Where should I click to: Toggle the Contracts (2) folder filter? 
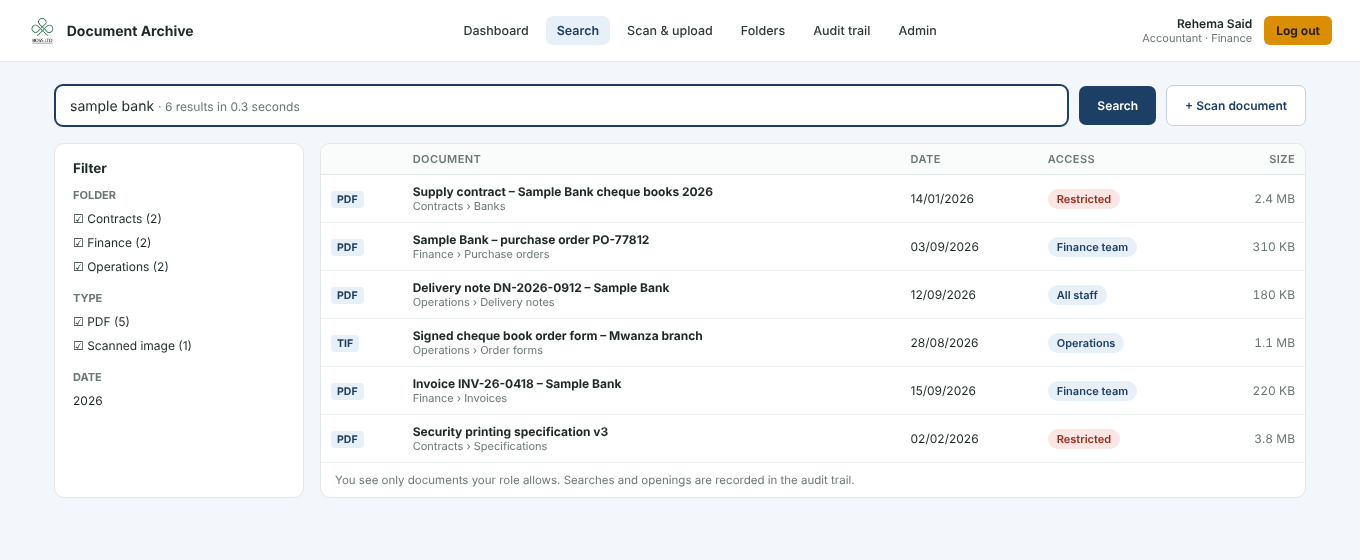tap(117, 219)
